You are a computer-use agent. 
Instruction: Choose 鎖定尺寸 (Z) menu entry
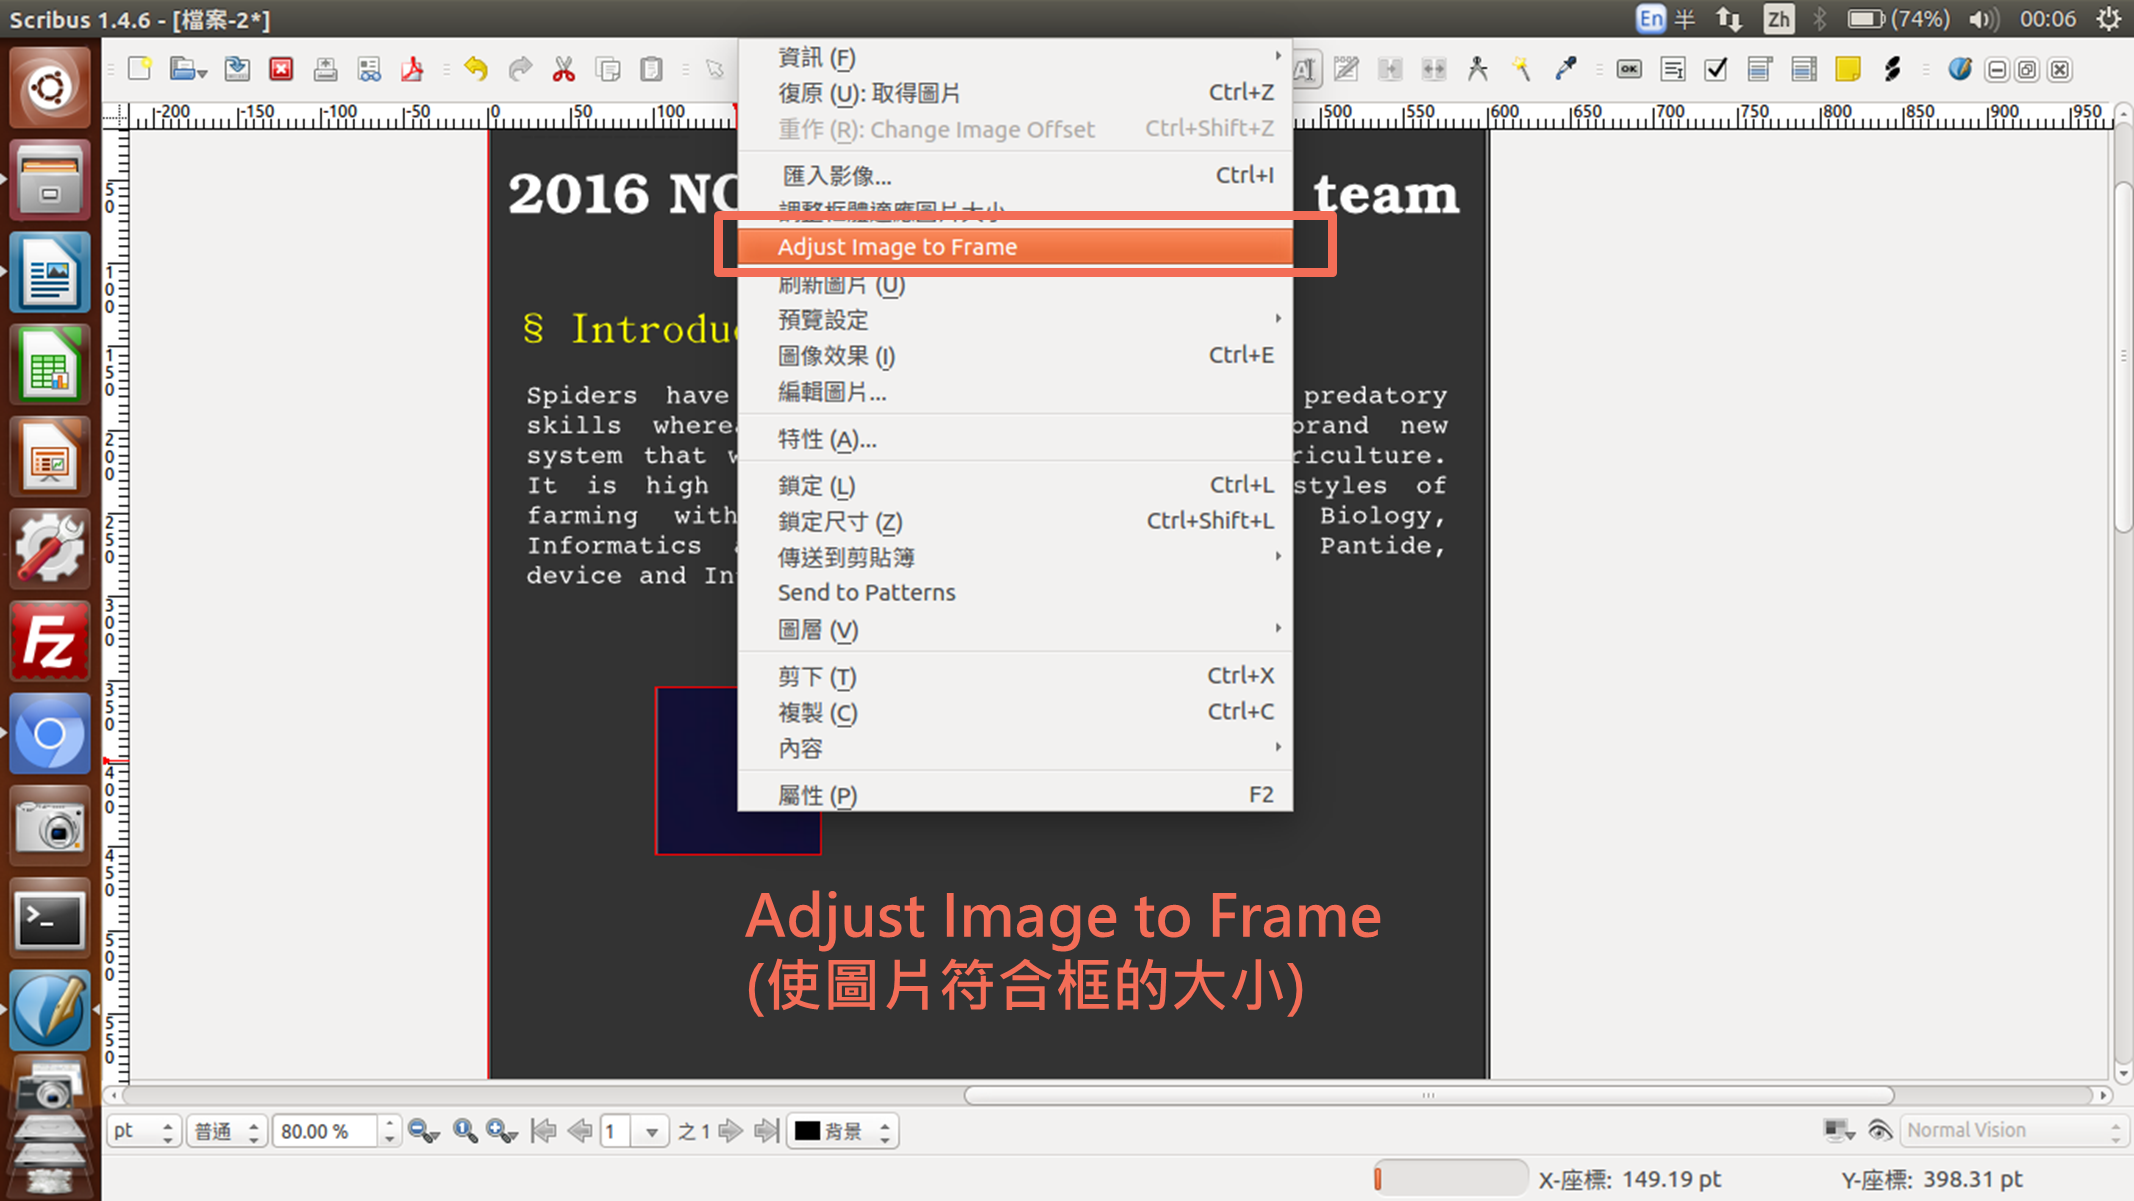[1015, 521]
